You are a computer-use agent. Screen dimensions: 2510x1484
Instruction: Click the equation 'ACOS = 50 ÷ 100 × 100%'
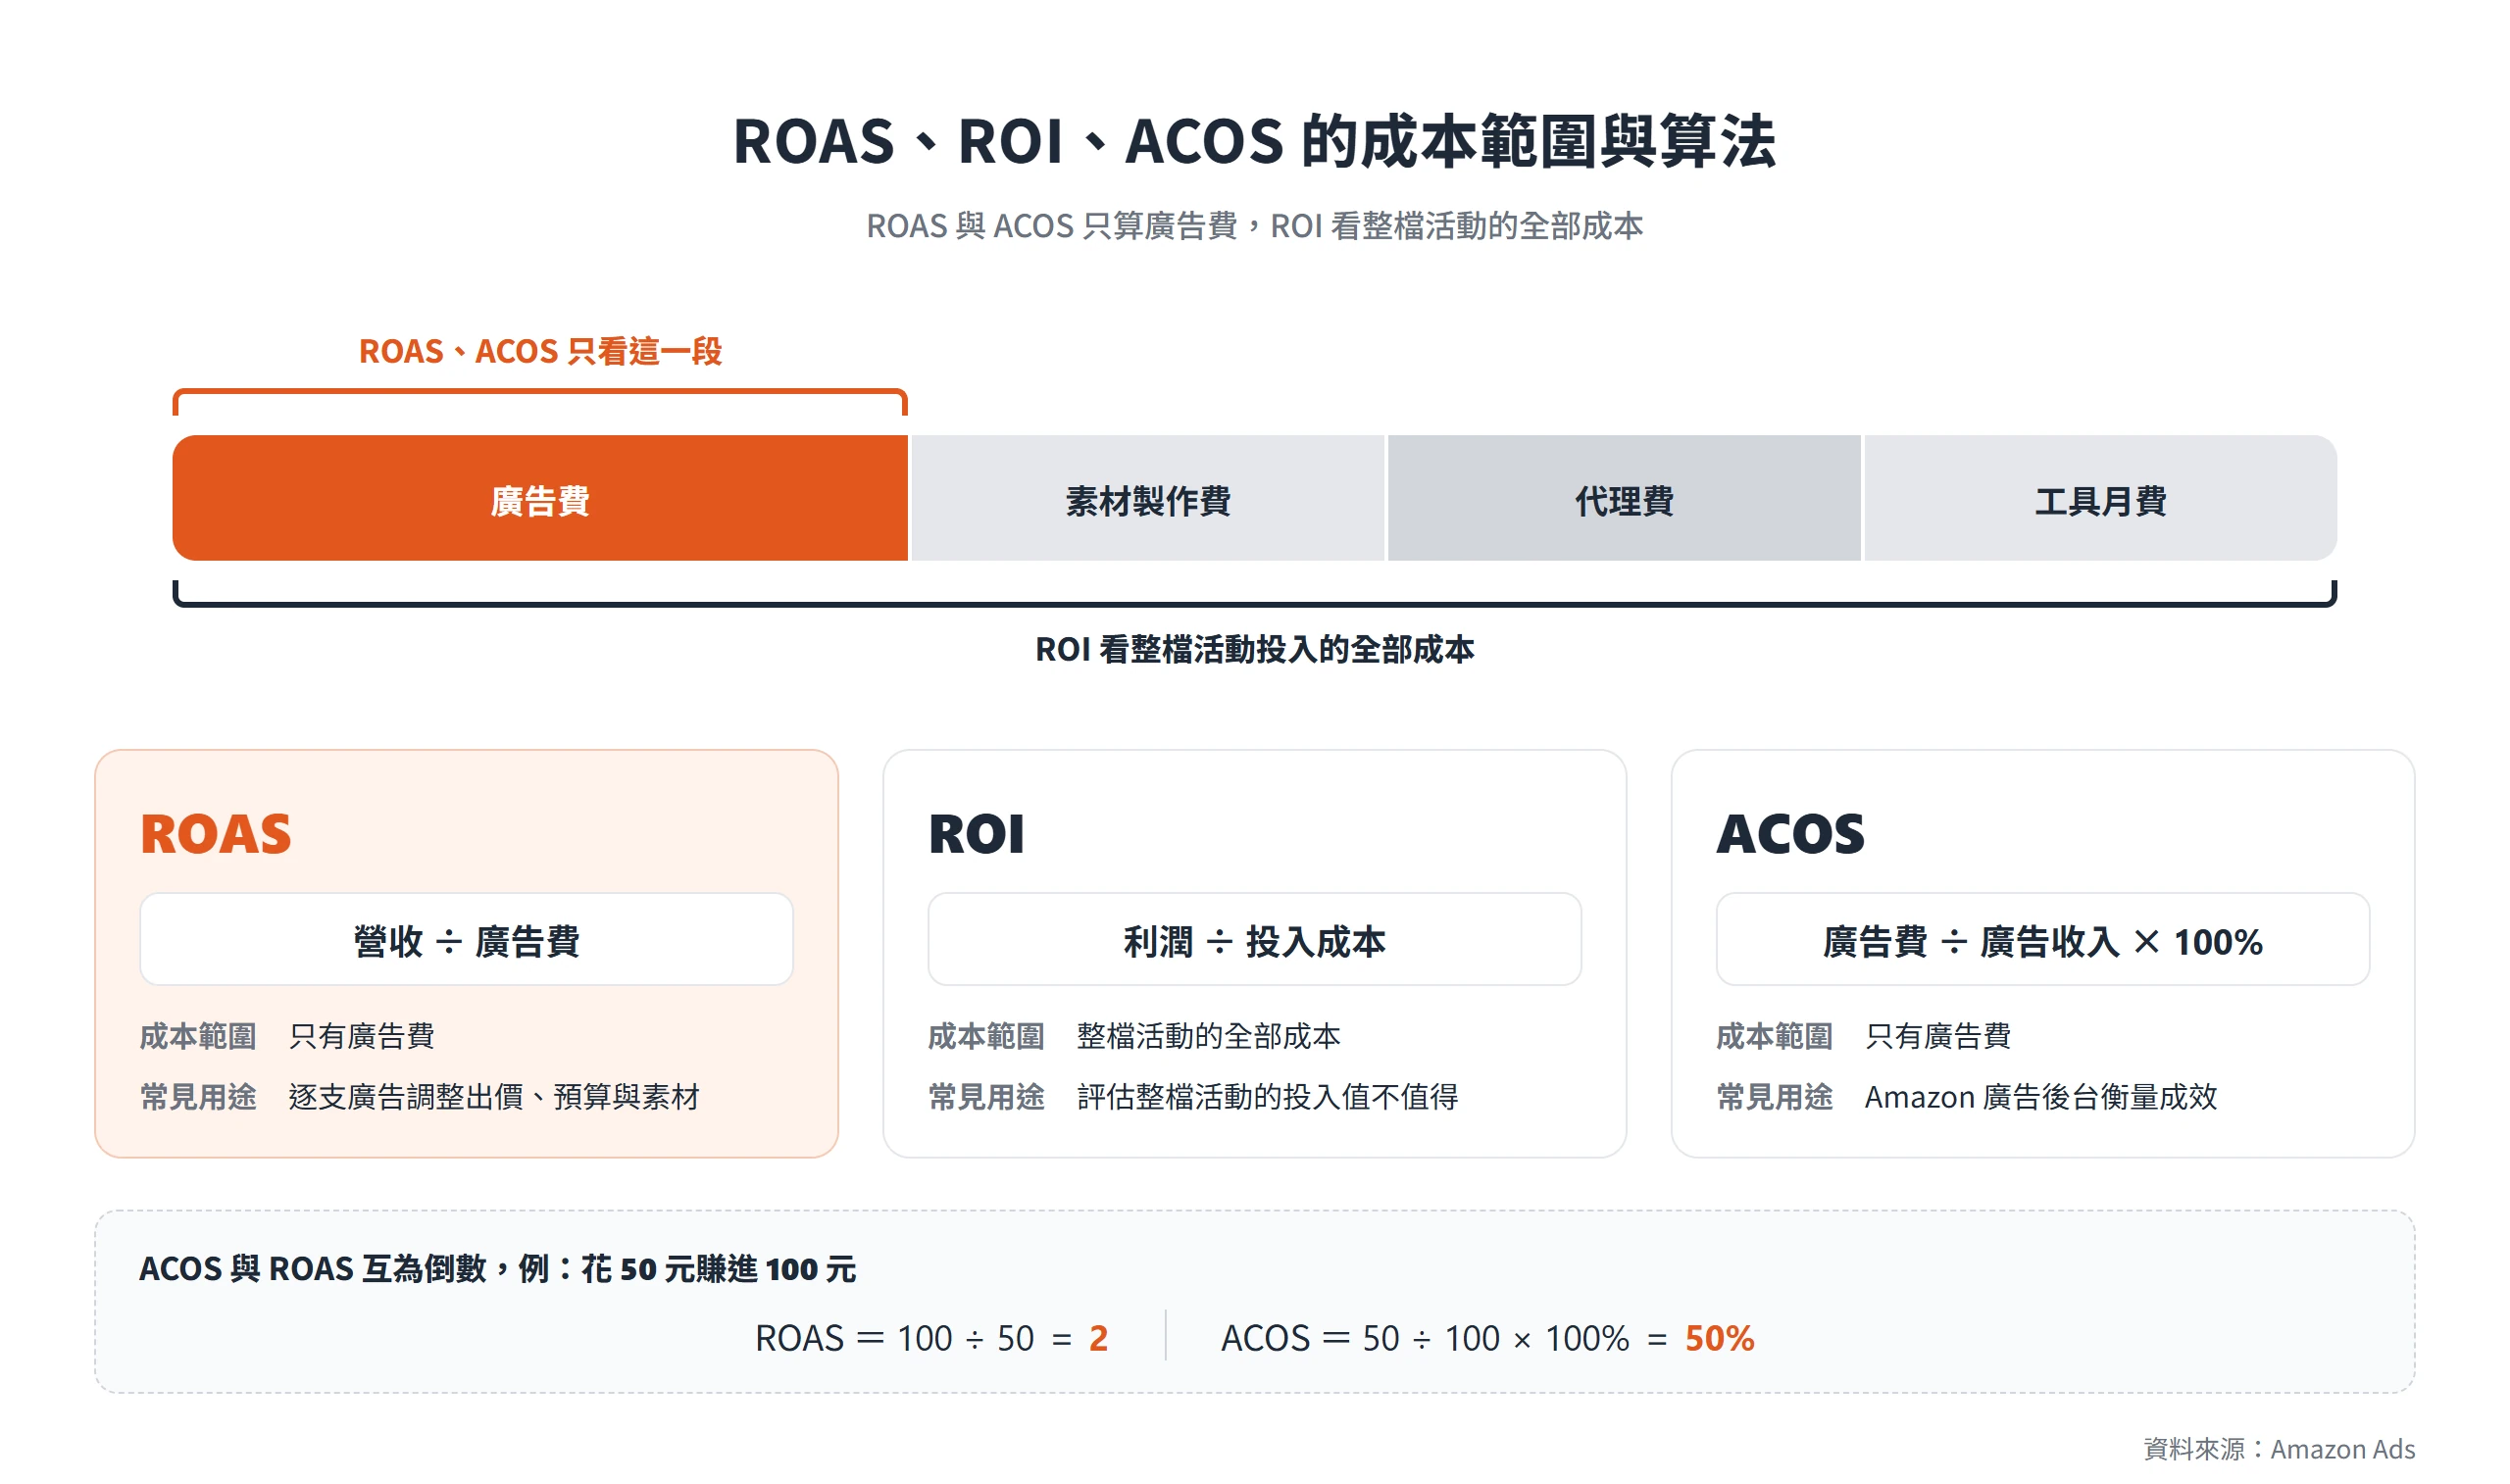pyautogui.click(x=1426, y=1338)
